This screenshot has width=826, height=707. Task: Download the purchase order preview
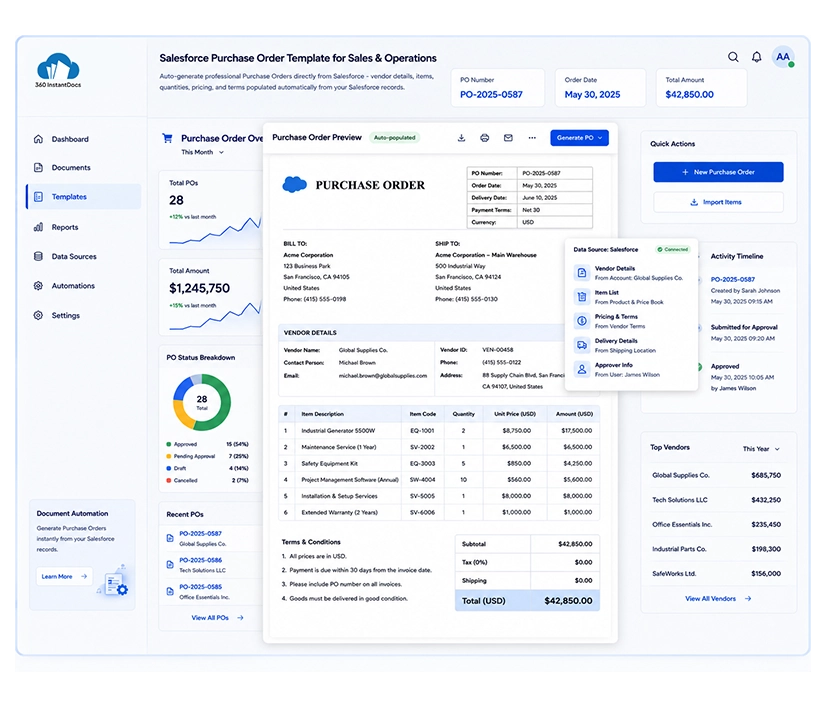[461, 138]
